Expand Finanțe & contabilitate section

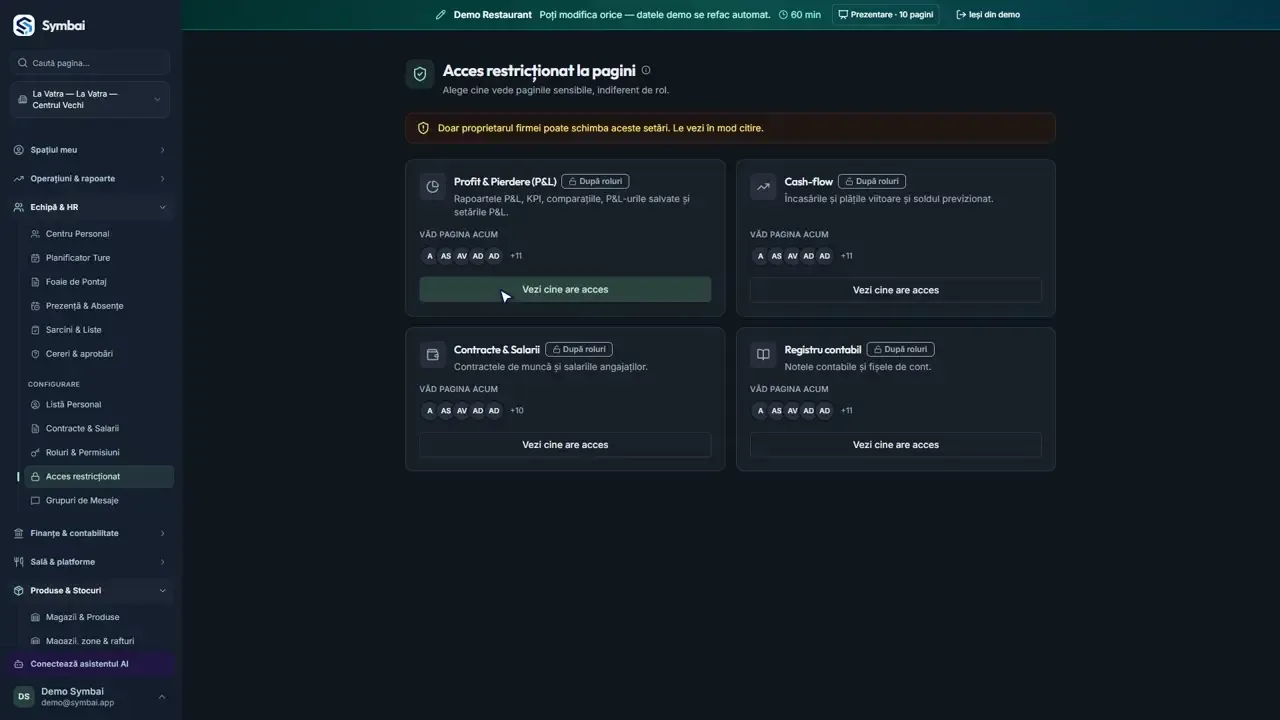(x=90, y=533)
